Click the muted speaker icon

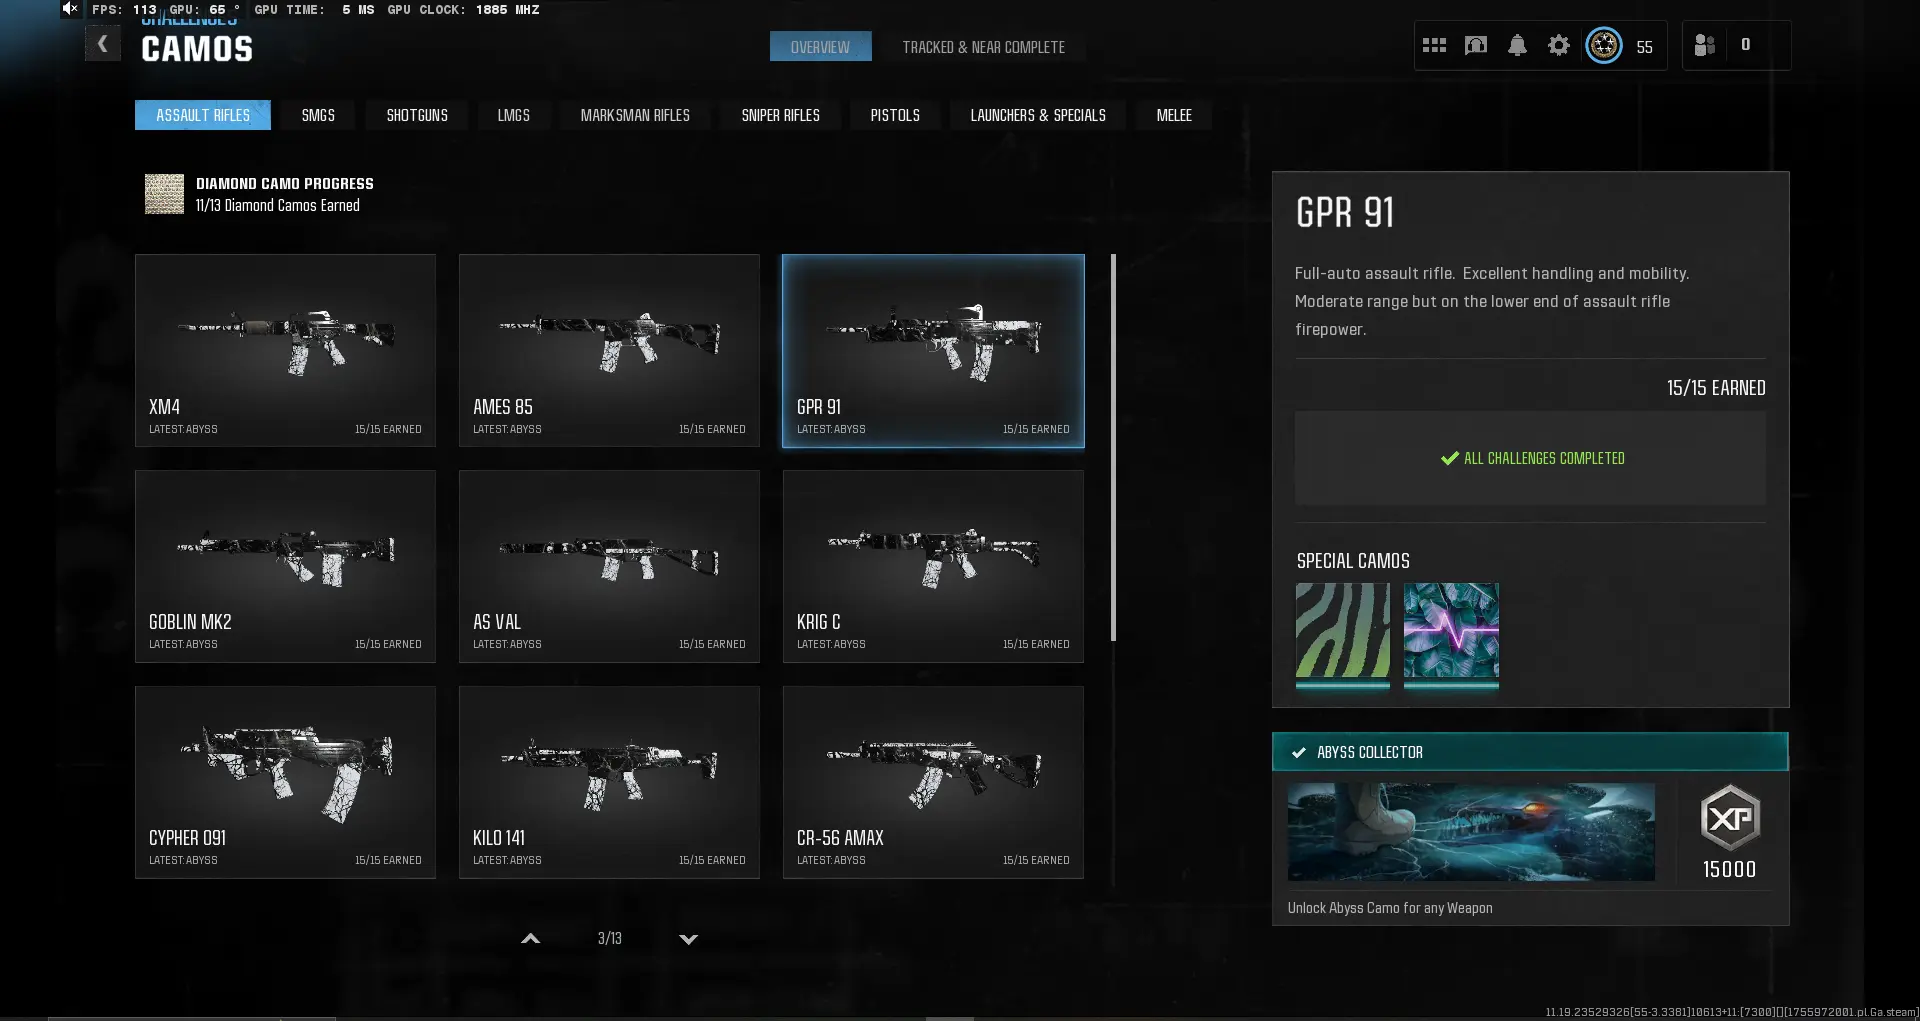click(x=69, y=9)
